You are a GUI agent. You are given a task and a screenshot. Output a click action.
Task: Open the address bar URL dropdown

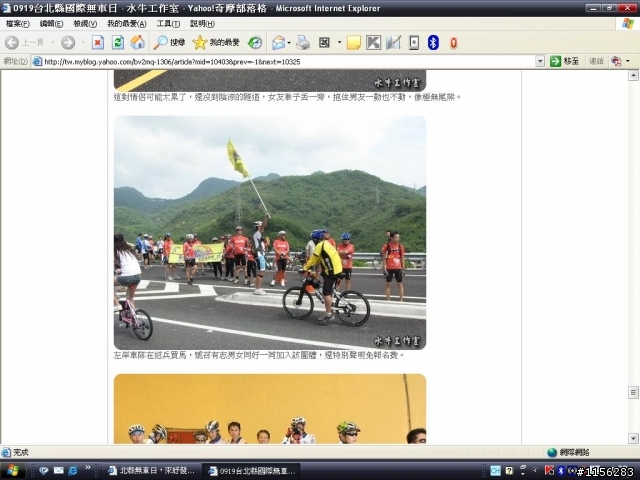coord(540,62)
